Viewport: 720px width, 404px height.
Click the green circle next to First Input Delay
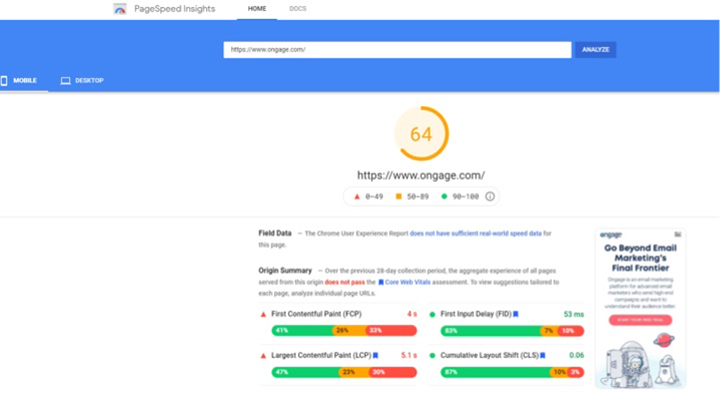(x=433, y=314)
